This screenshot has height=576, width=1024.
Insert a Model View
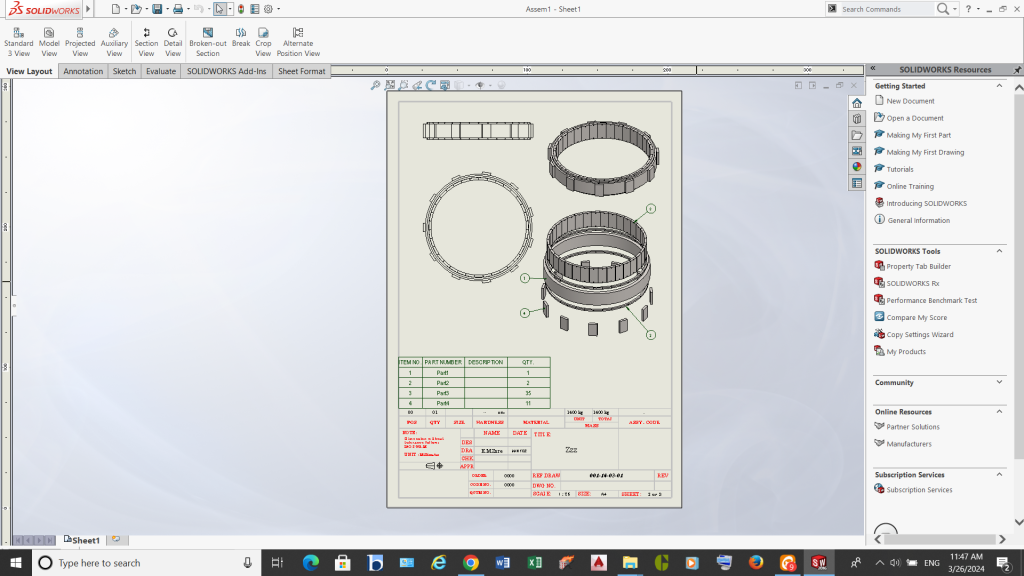(49, 41)
